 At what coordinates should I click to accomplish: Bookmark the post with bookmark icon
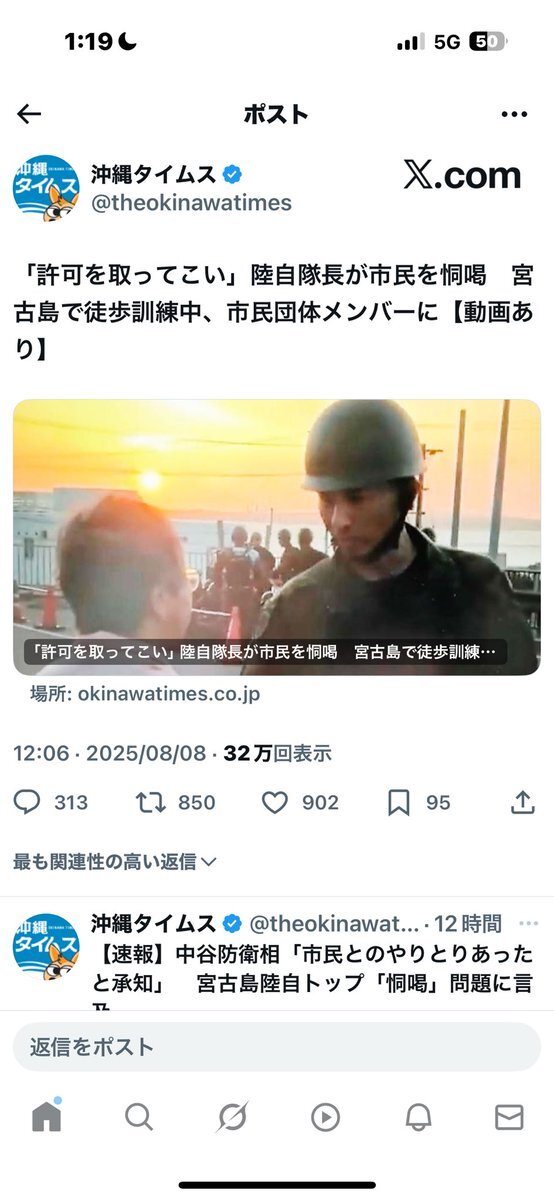pos(398,802)
